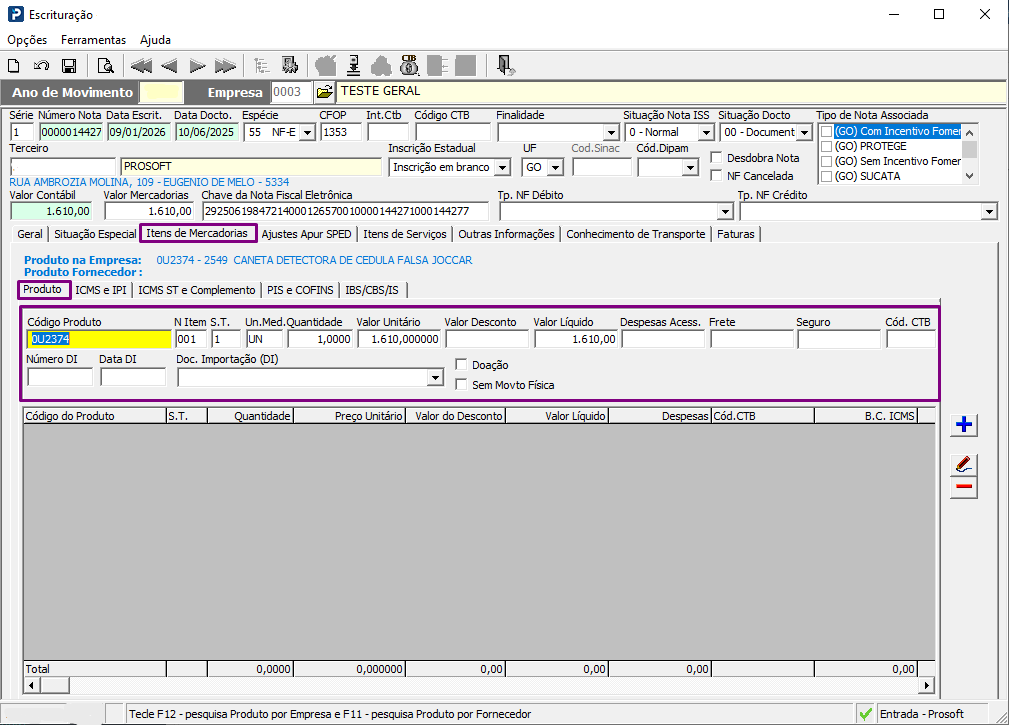Image resolution: width=1009 pixels, height=725 pixels.
Task: Check the NF Cancelada box
Action: coord(716,176)
